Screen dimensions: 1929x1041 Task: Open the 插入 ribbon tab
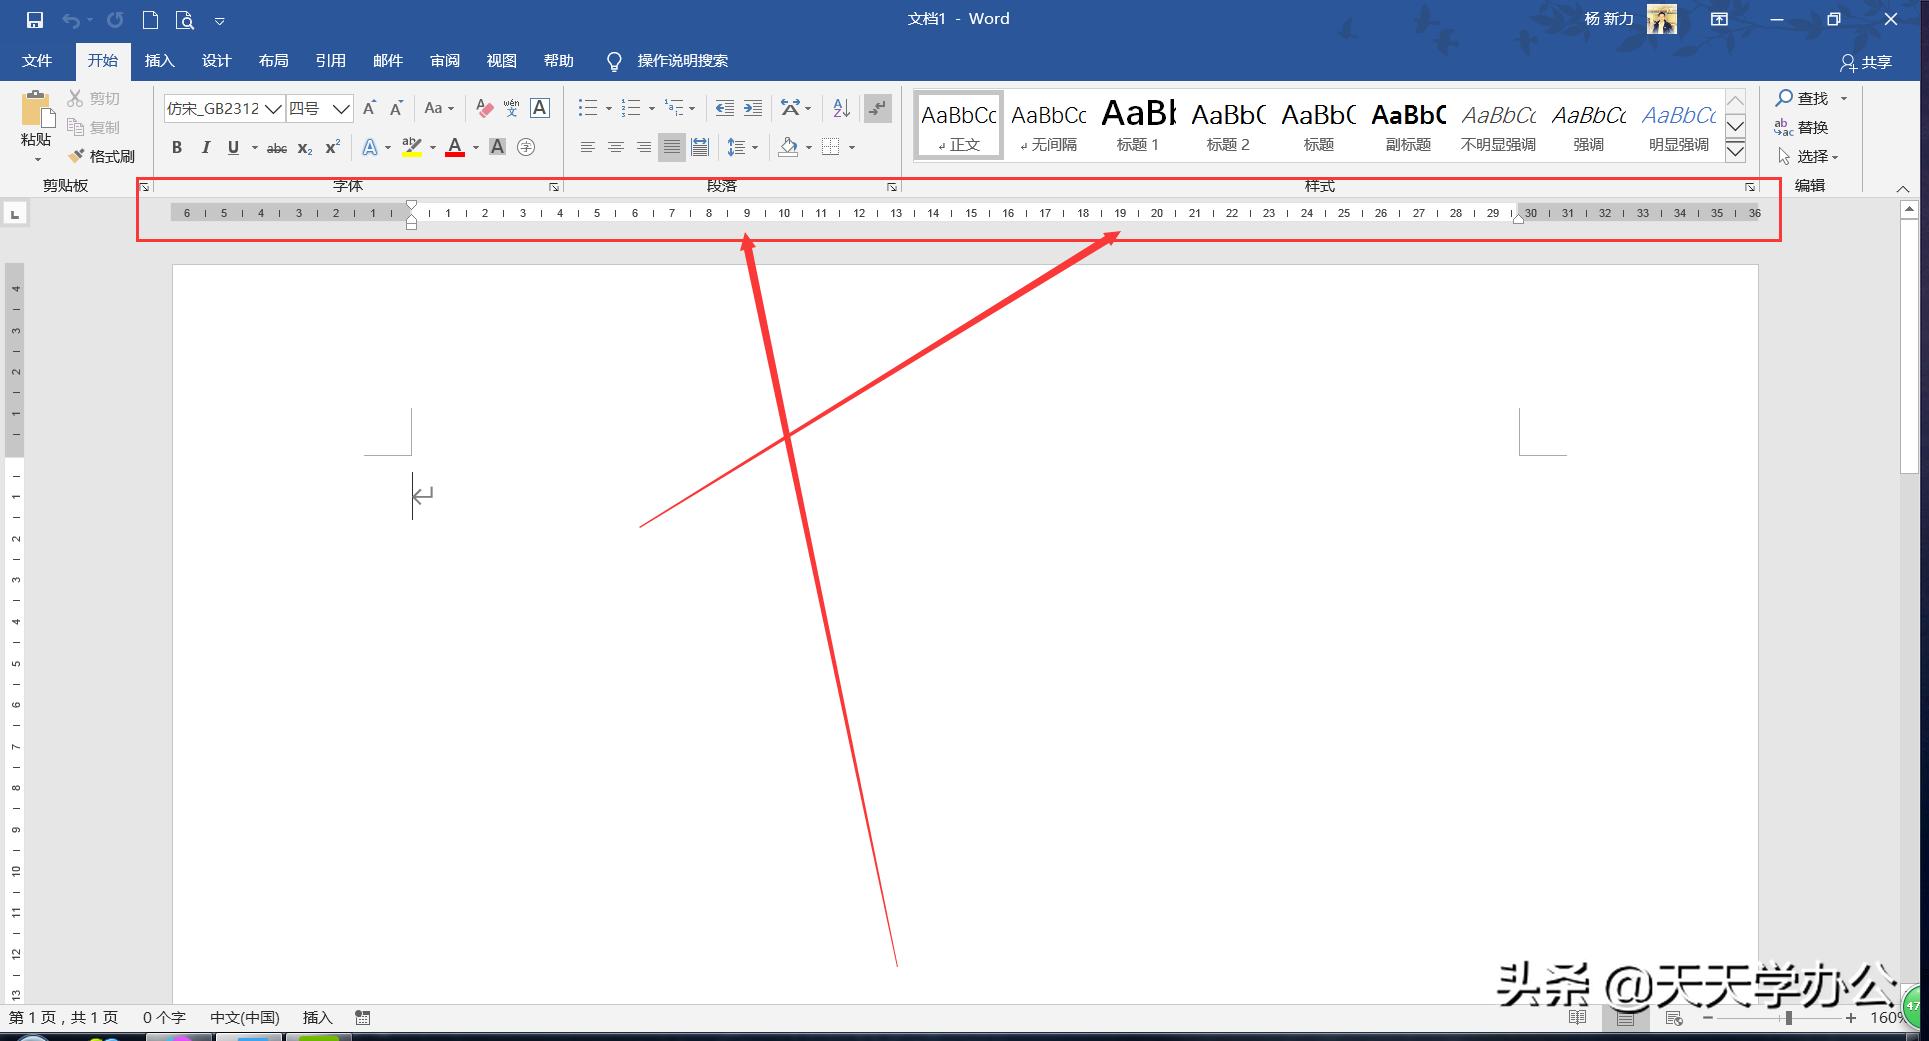(x=159, y=61)
